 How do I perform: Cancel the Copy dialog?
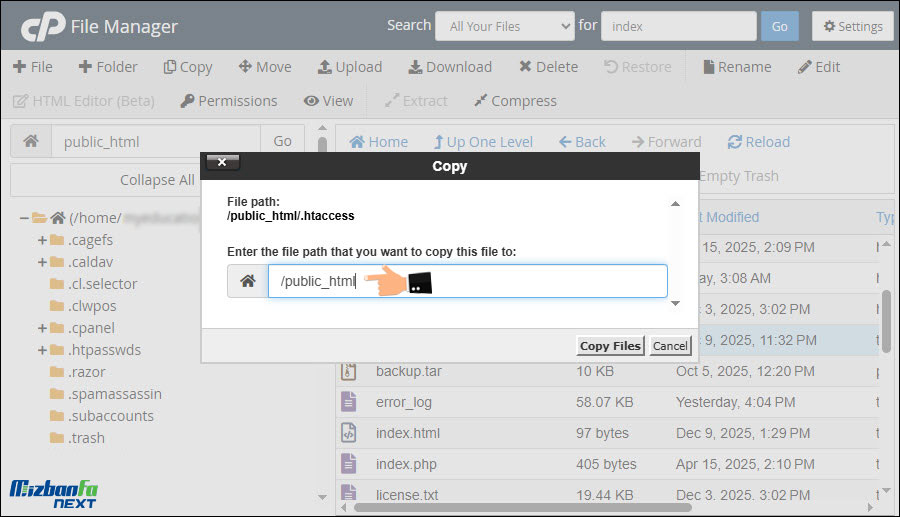670,346
